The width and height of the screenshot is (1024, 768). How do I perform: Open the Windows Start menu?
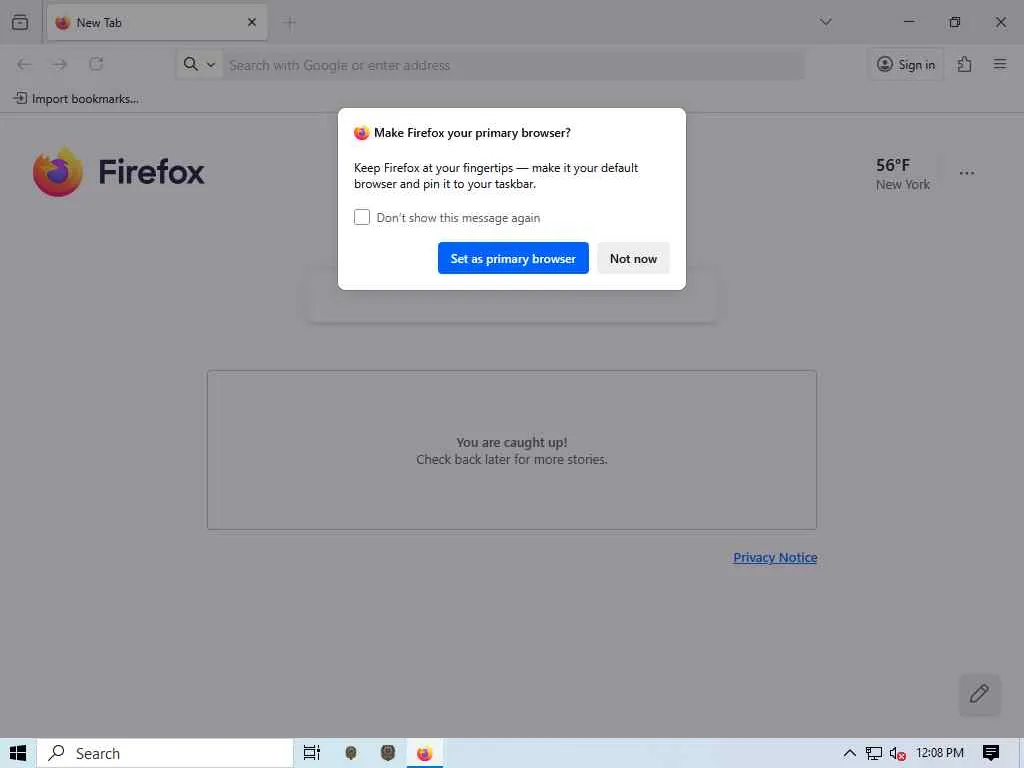18,753
